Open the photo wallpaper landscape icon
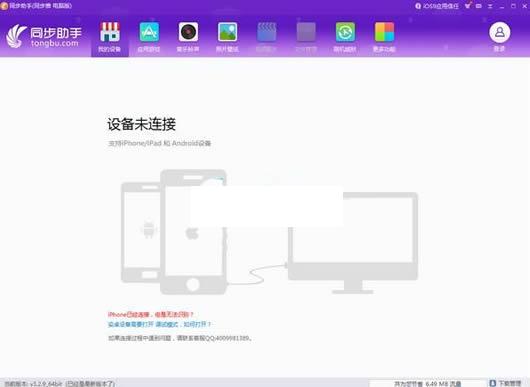Image resolution: width=530 pixels, height=387 pixels. 227,32
